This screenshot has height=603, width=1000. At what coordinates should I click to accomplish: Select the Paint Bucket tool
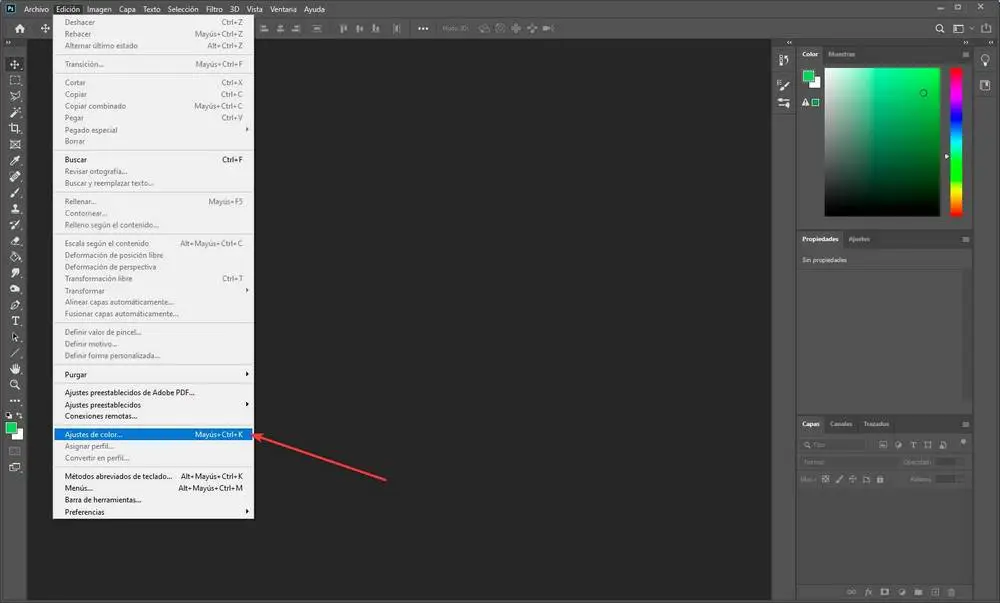15,257
